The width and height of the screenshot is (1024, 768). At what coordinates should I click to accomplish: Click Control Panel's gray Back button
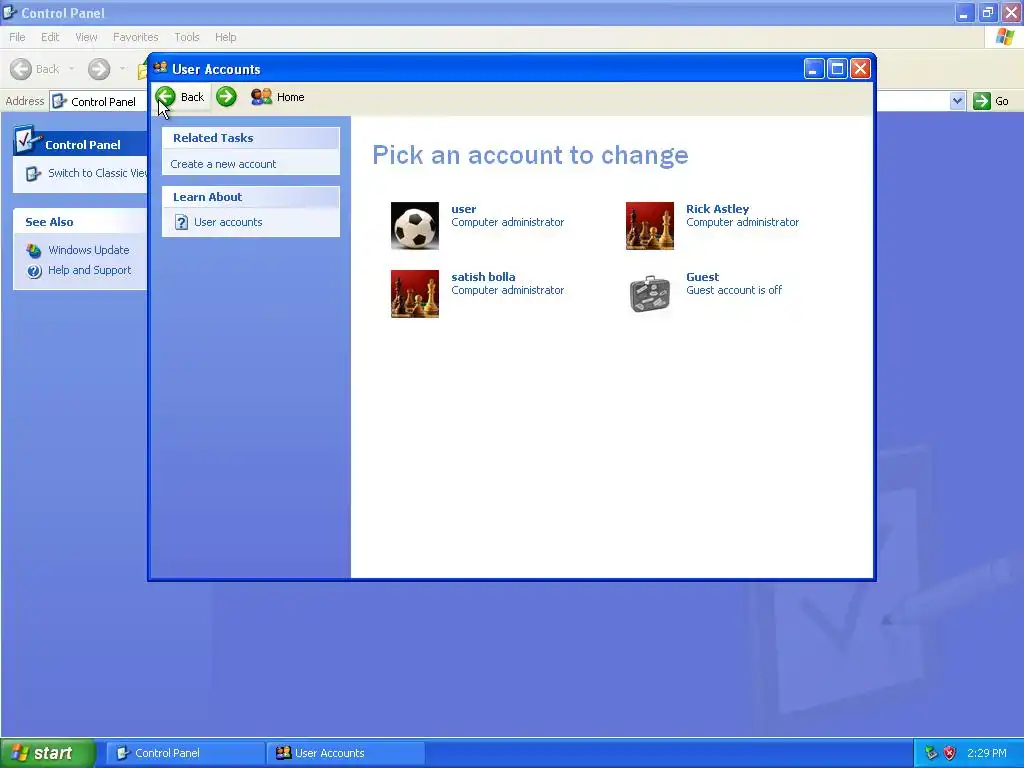coord(35,69)
